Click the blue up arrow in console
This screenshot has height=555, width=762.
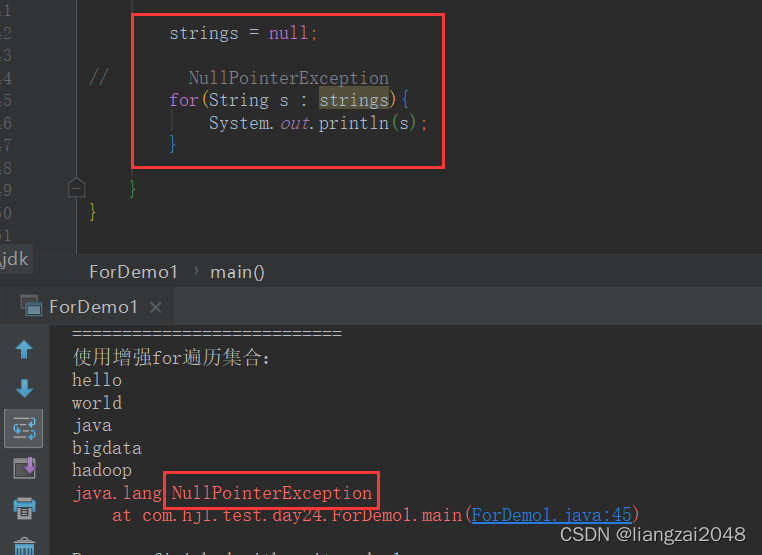tap(24, 349)
